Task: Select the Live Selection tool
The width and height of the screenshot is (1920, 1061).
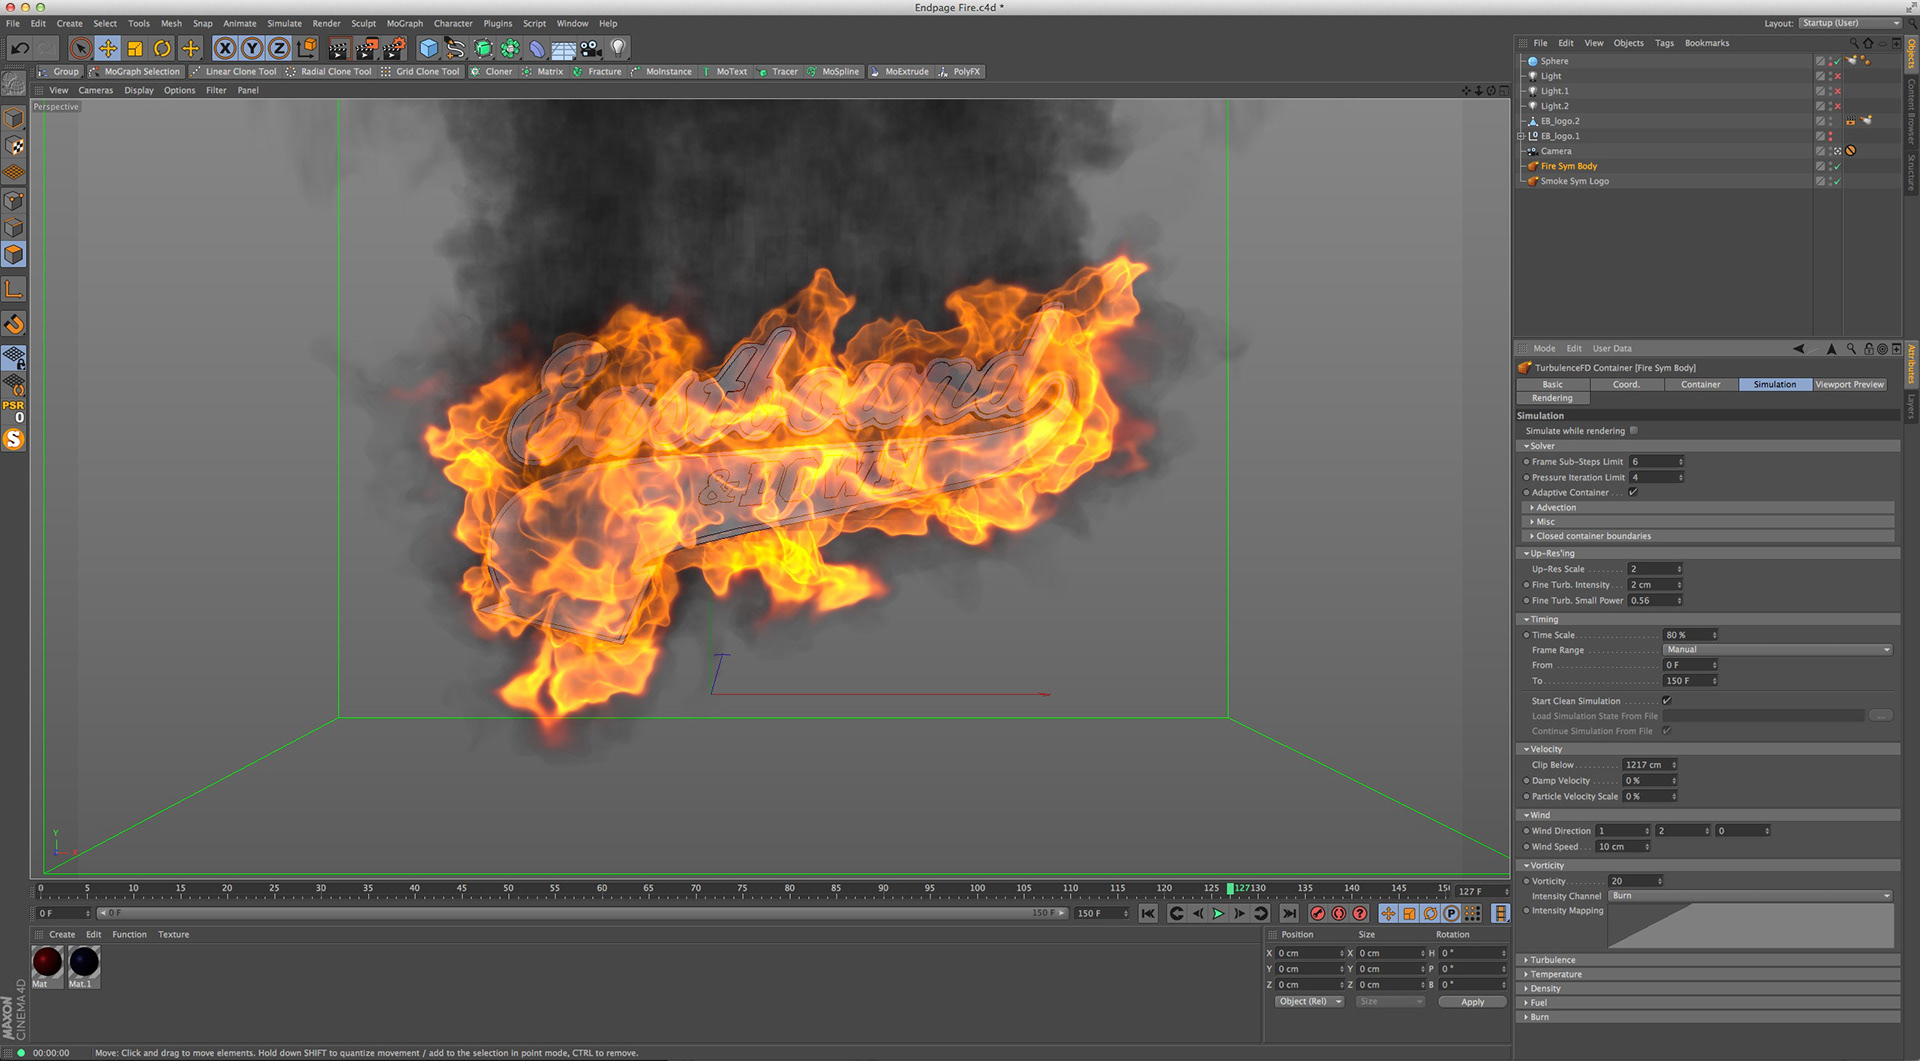Action: [81, 48]
